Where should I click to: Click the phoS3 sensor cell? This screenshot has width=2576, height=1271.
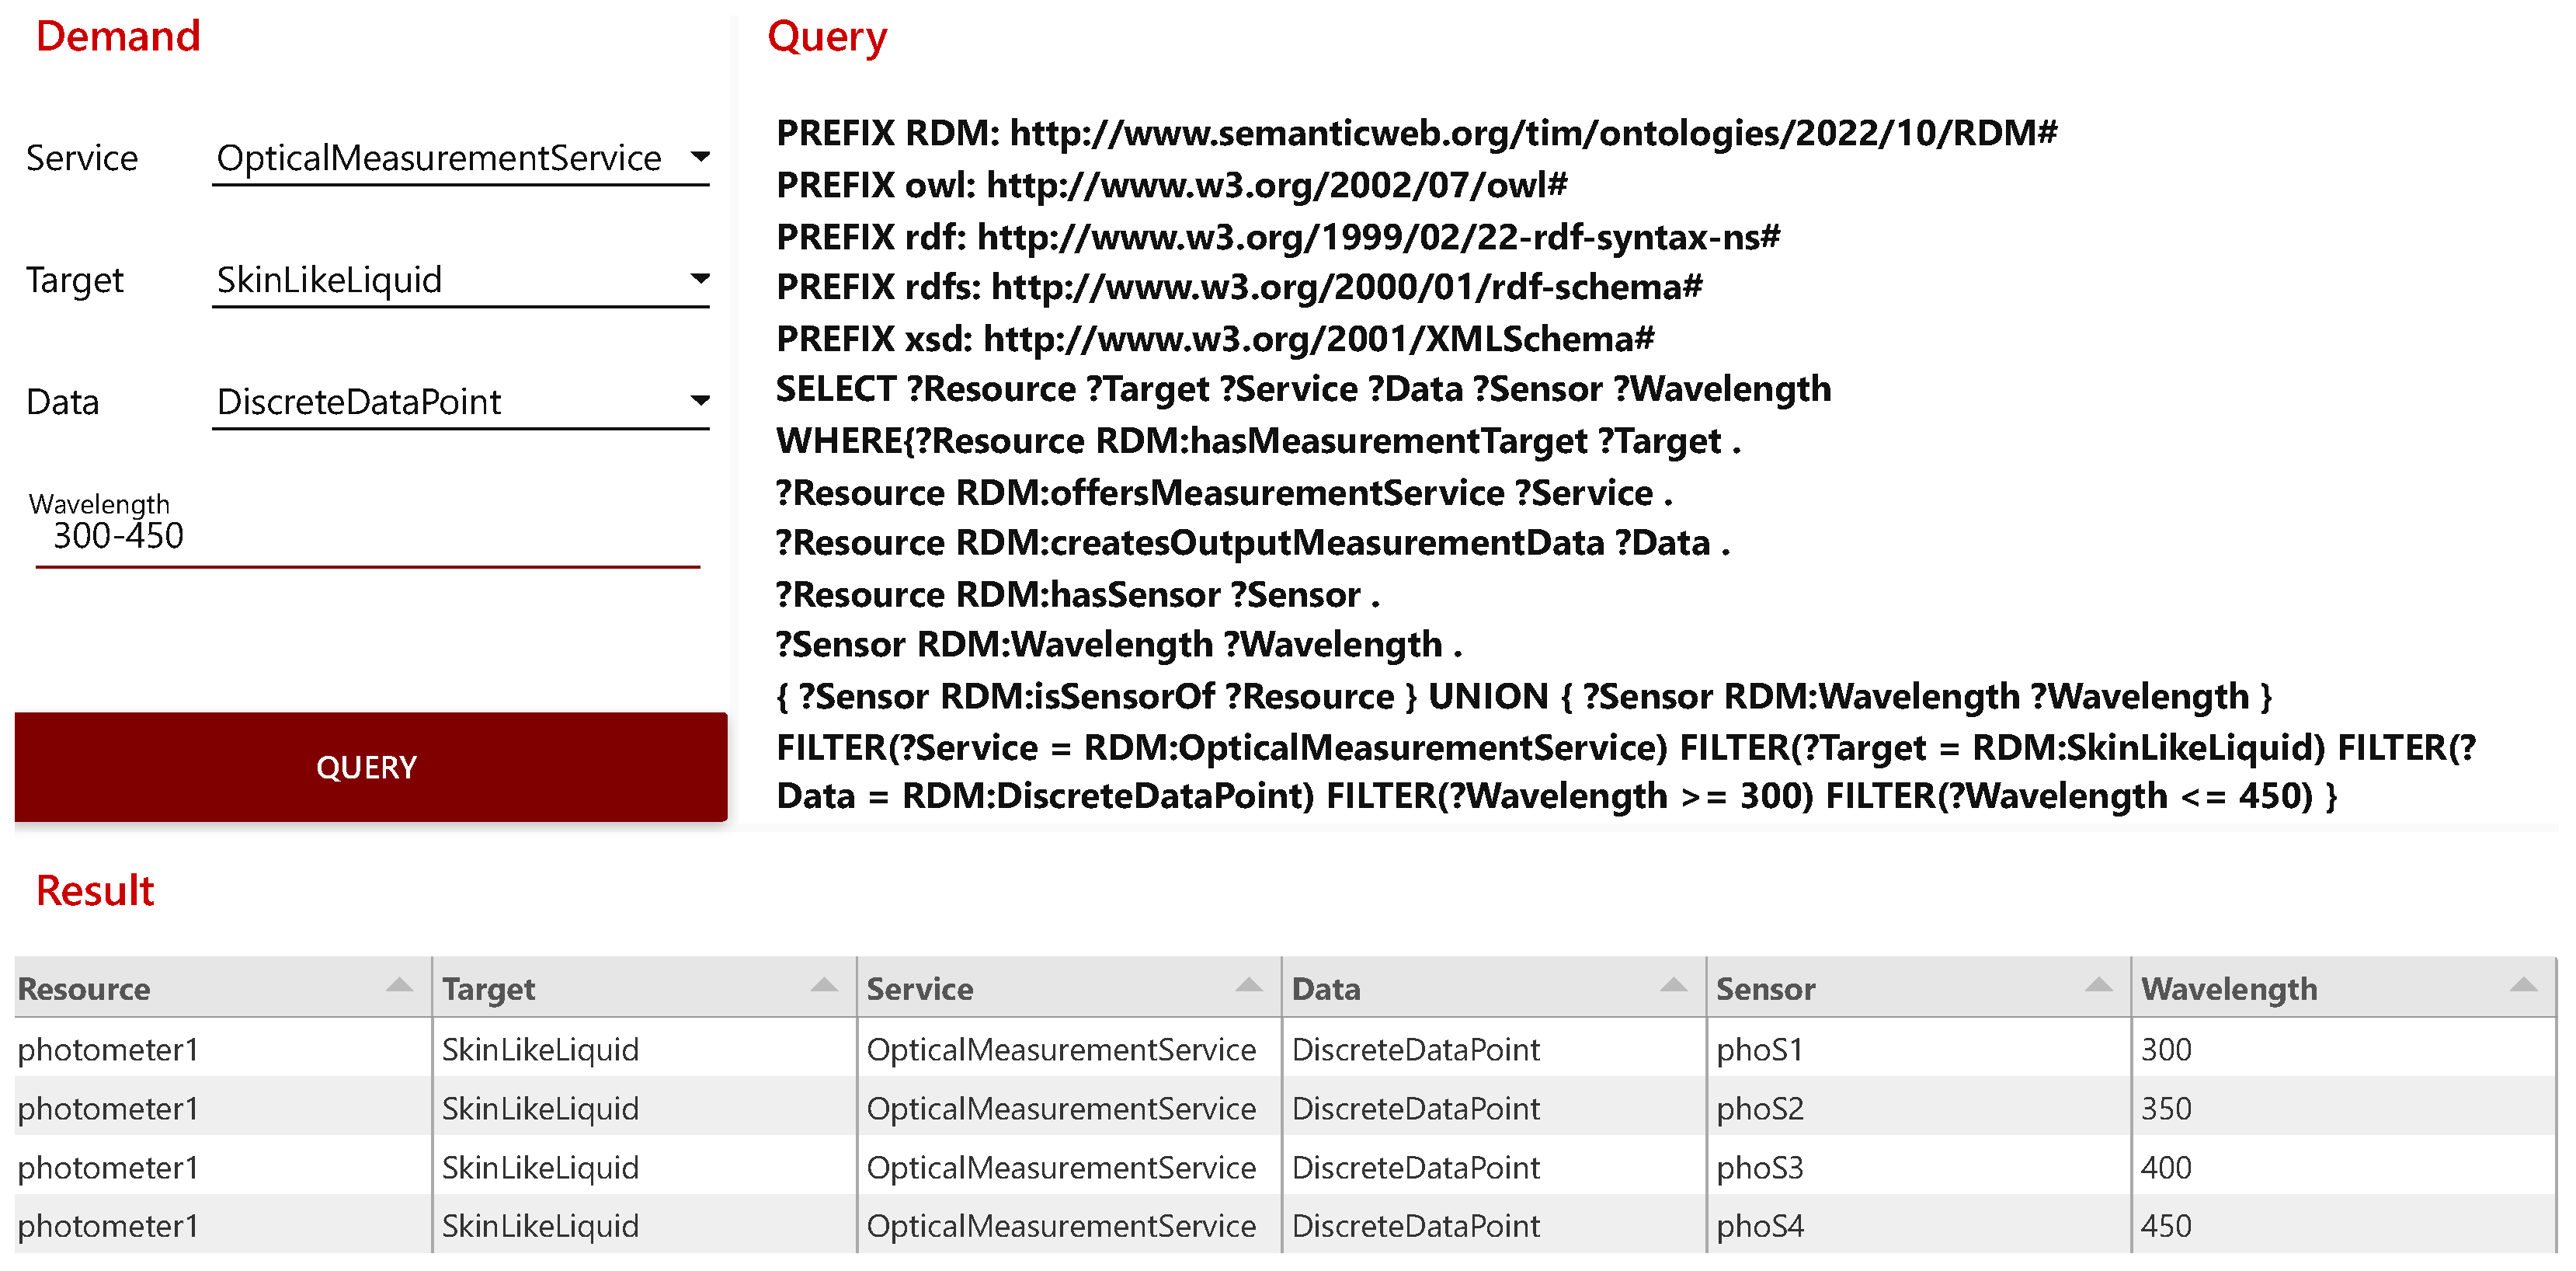pos(1759,1167)
